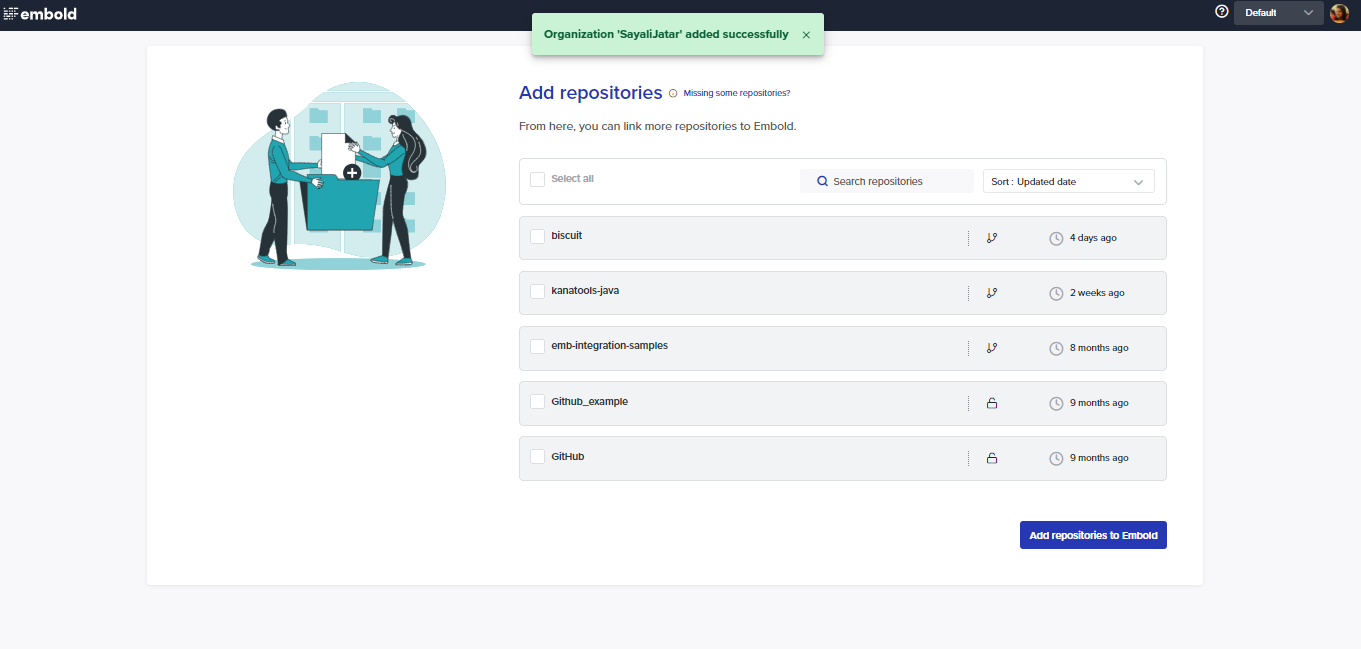
Task: Click the clock icon in kanatools-java row
Action: click(x=1056, y=293)
